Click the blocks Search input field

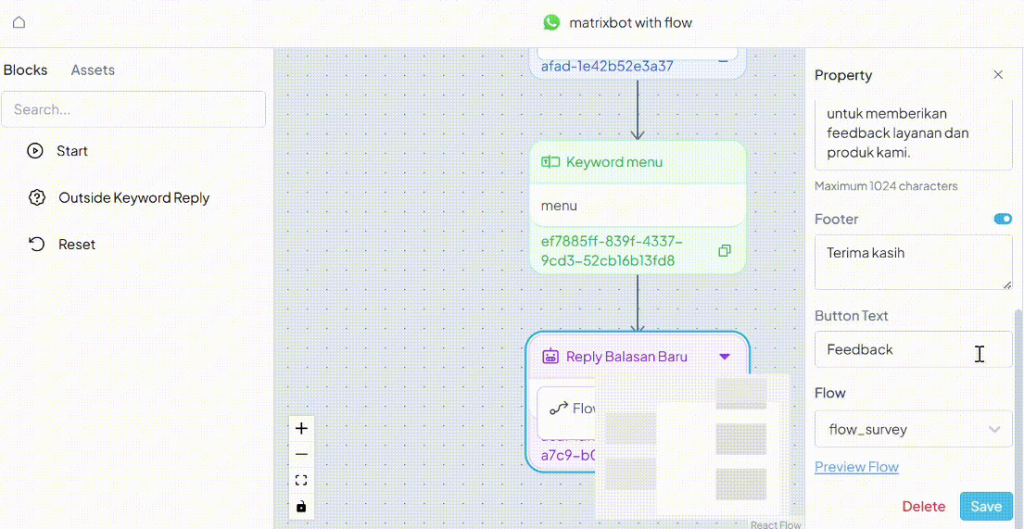(x=133, y=109)
